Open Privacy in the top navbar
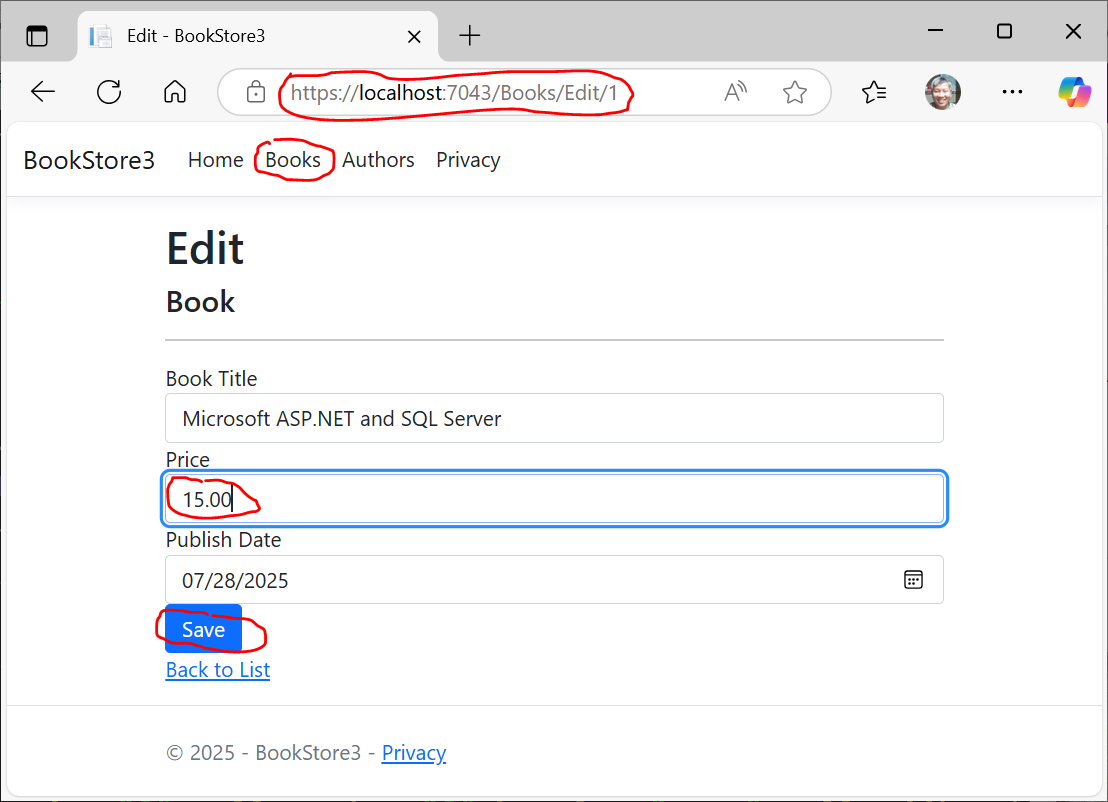1108x802 pixels. click(x=468, y=160)
